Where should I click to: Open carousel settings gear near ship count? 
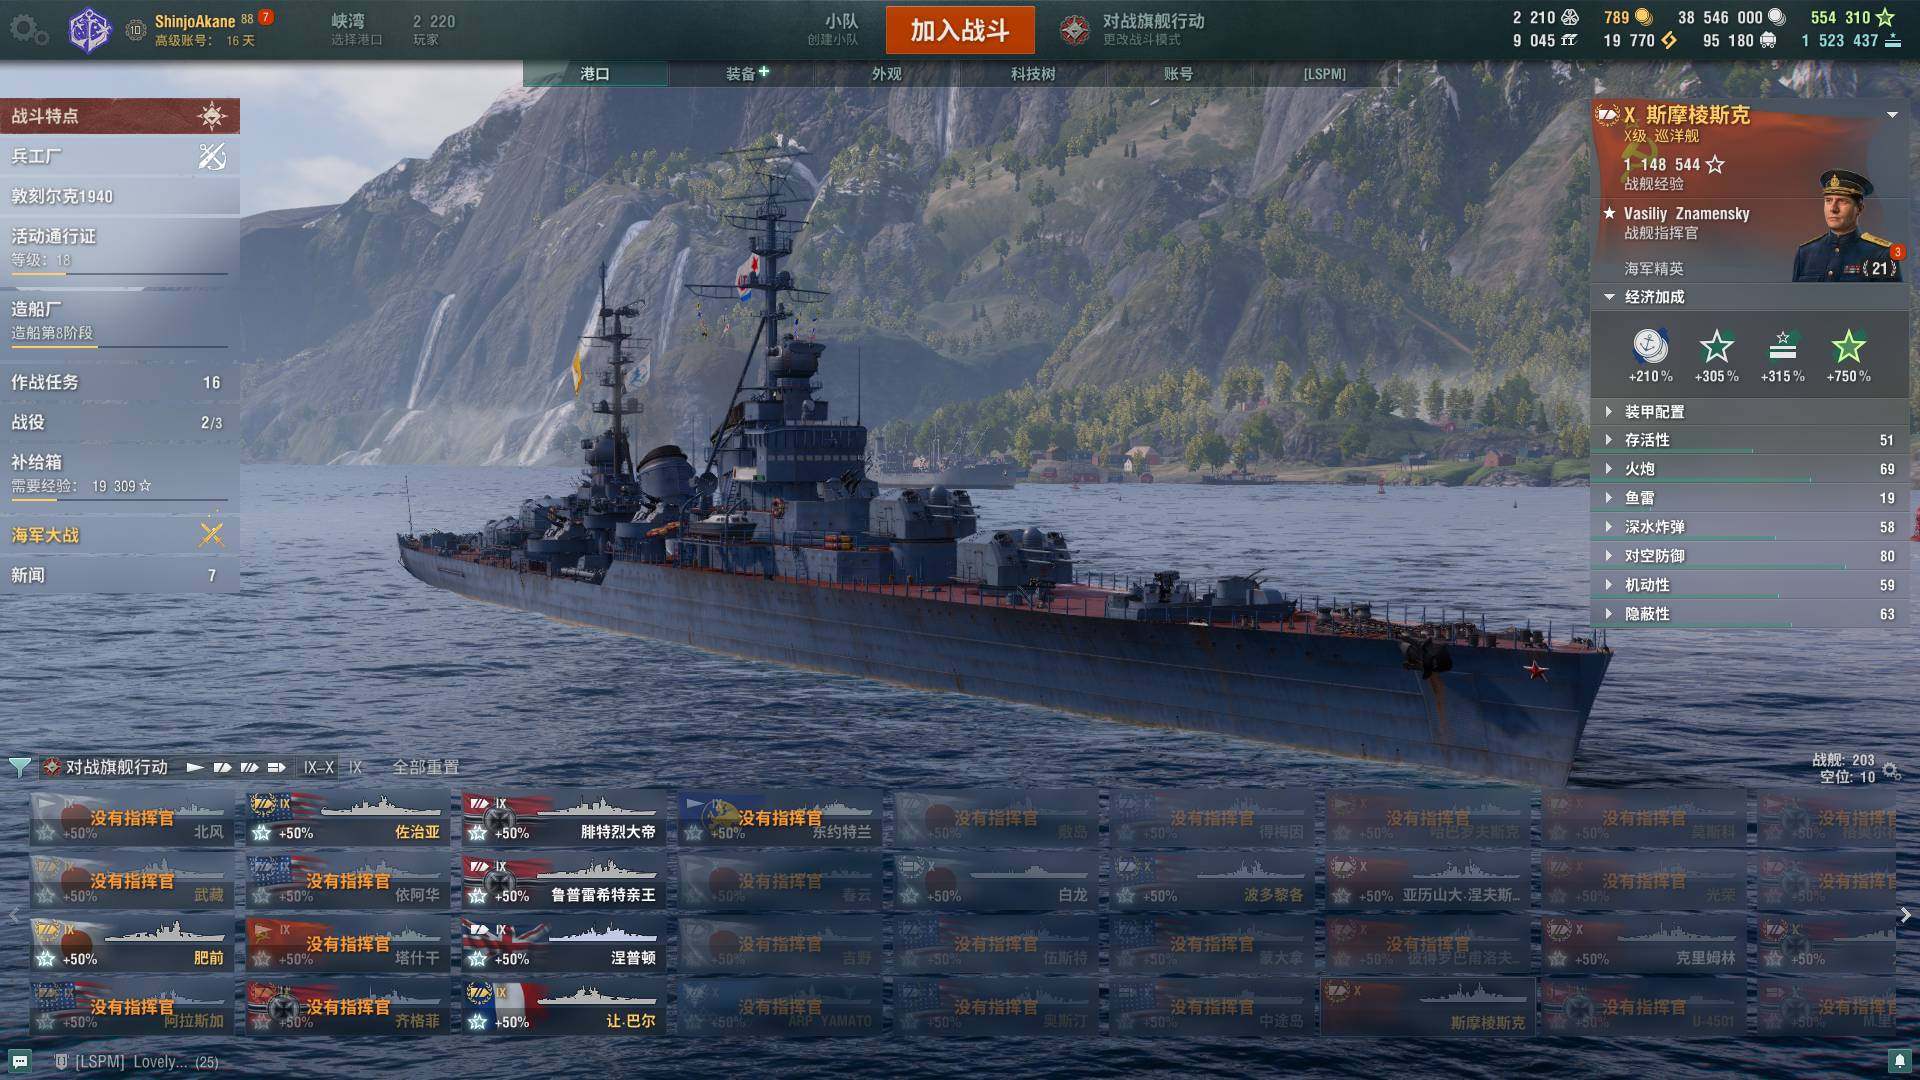(x=1891, y=770)
